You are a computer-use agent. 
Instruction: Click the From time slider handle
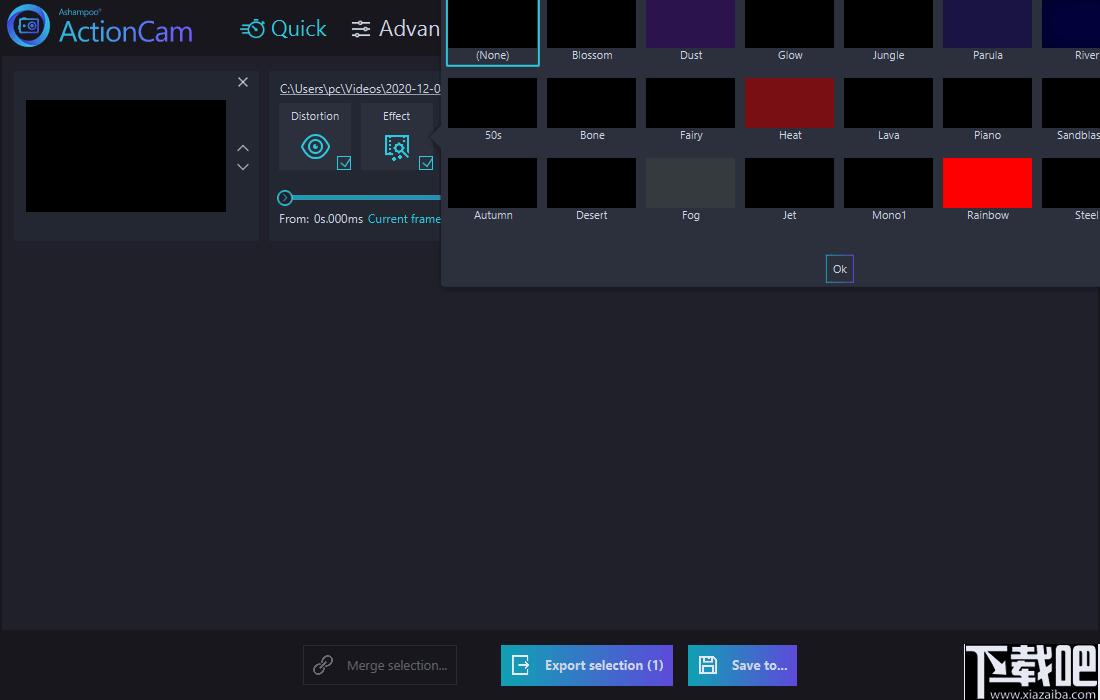[285, 198]
